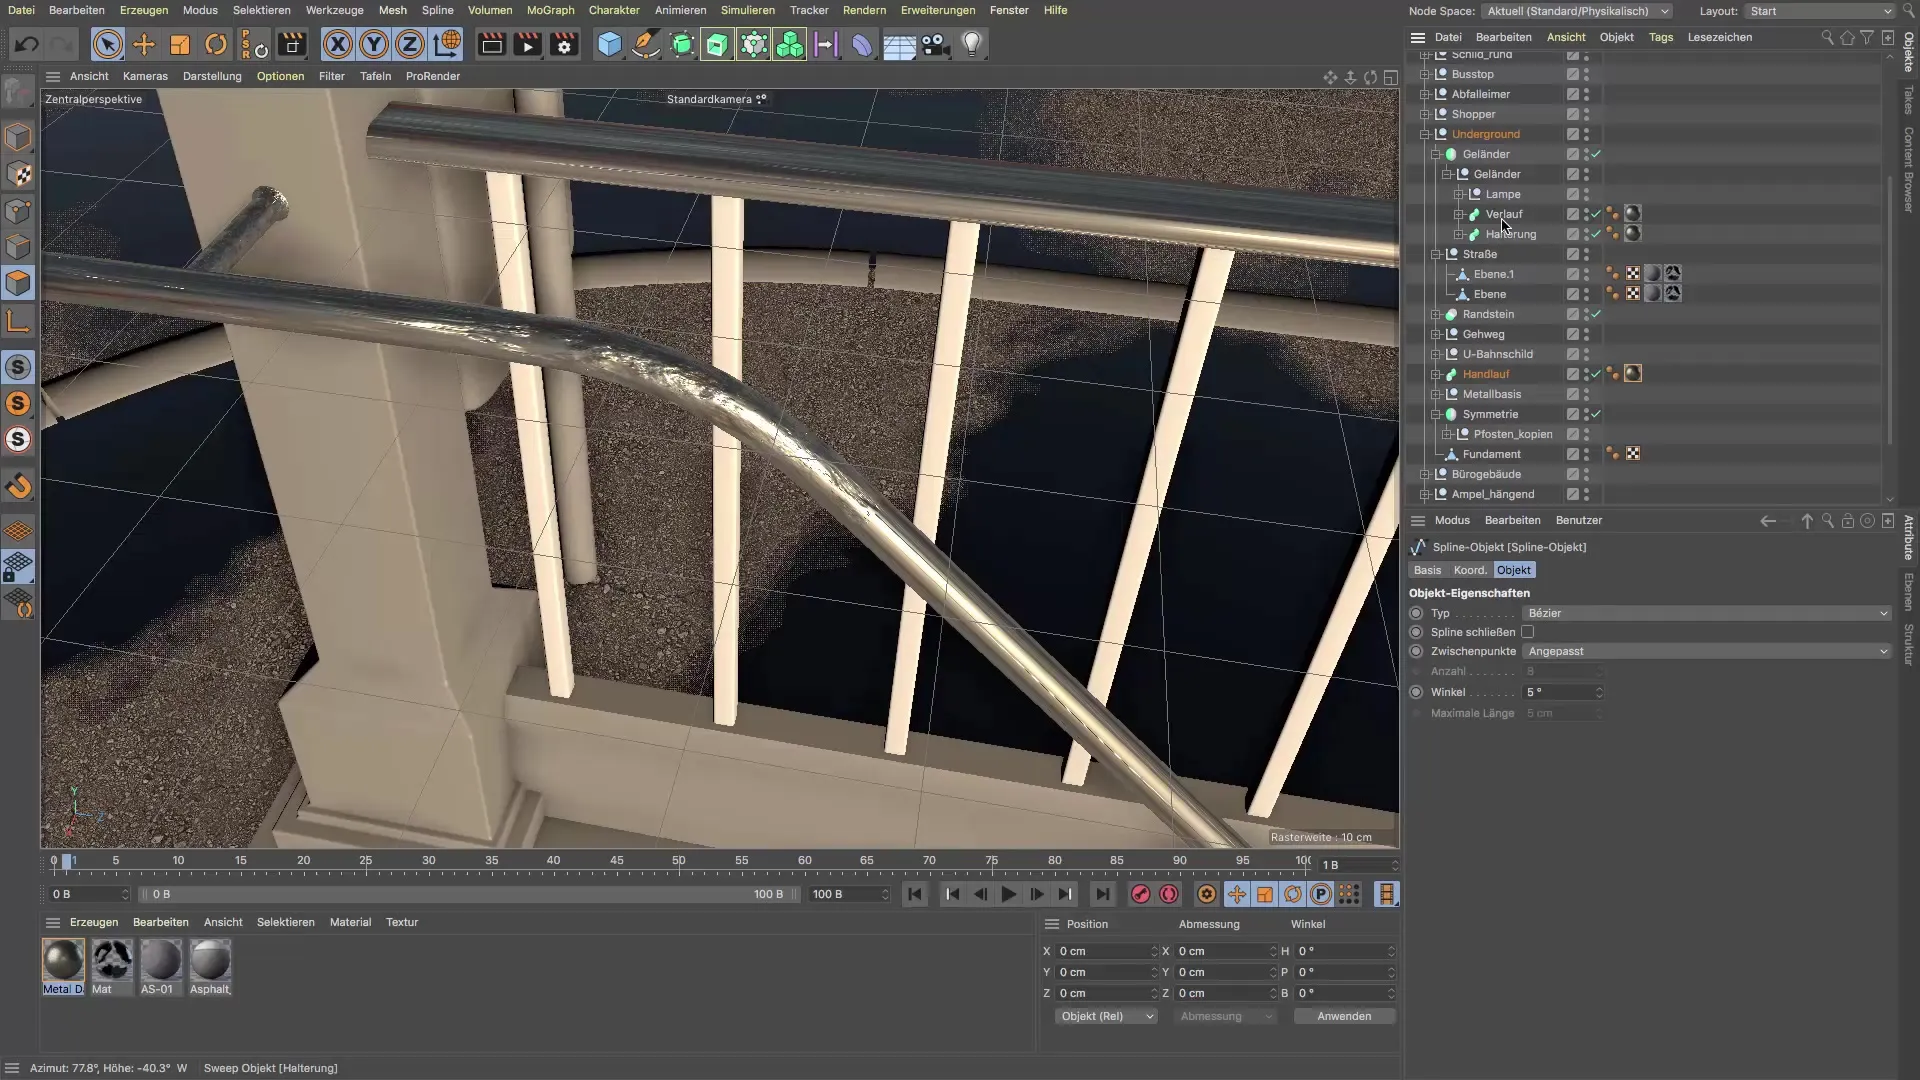Open the Node Space dropdown
This screenshot has width=1920, height=1080.
[1577, 11]
